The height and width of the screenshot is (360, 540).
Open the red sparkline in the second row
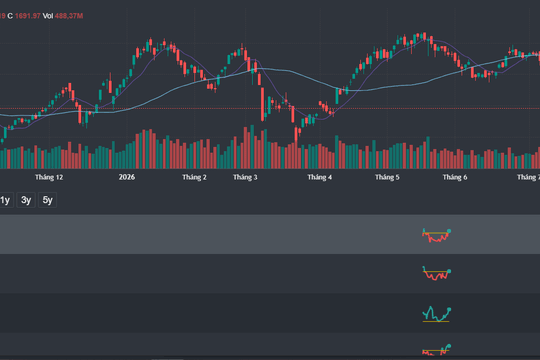tap(437, 274)
